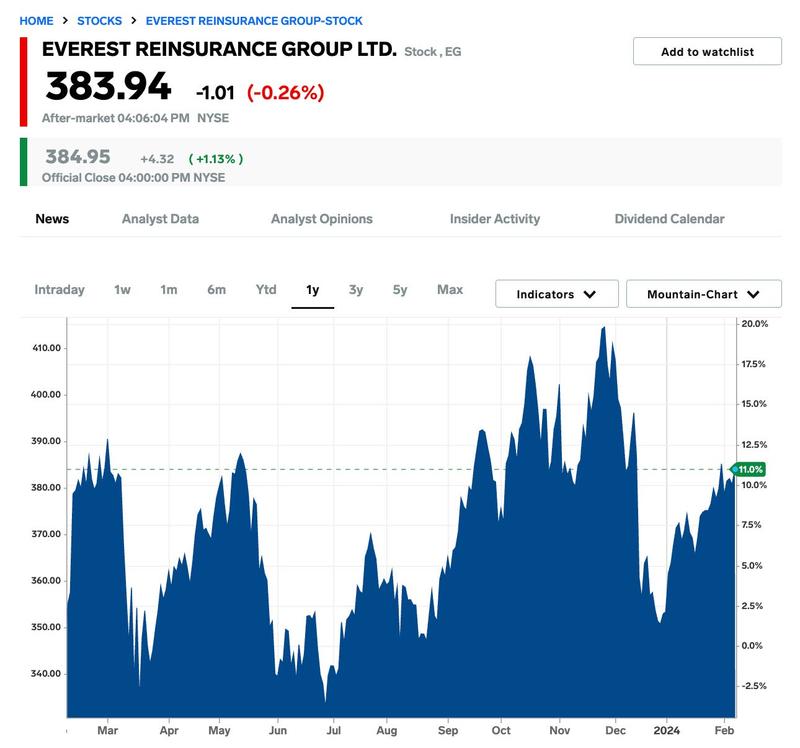800x748 pixels.
Task: Click the -2.5% percent axis label
Action: tap(753, 686)
